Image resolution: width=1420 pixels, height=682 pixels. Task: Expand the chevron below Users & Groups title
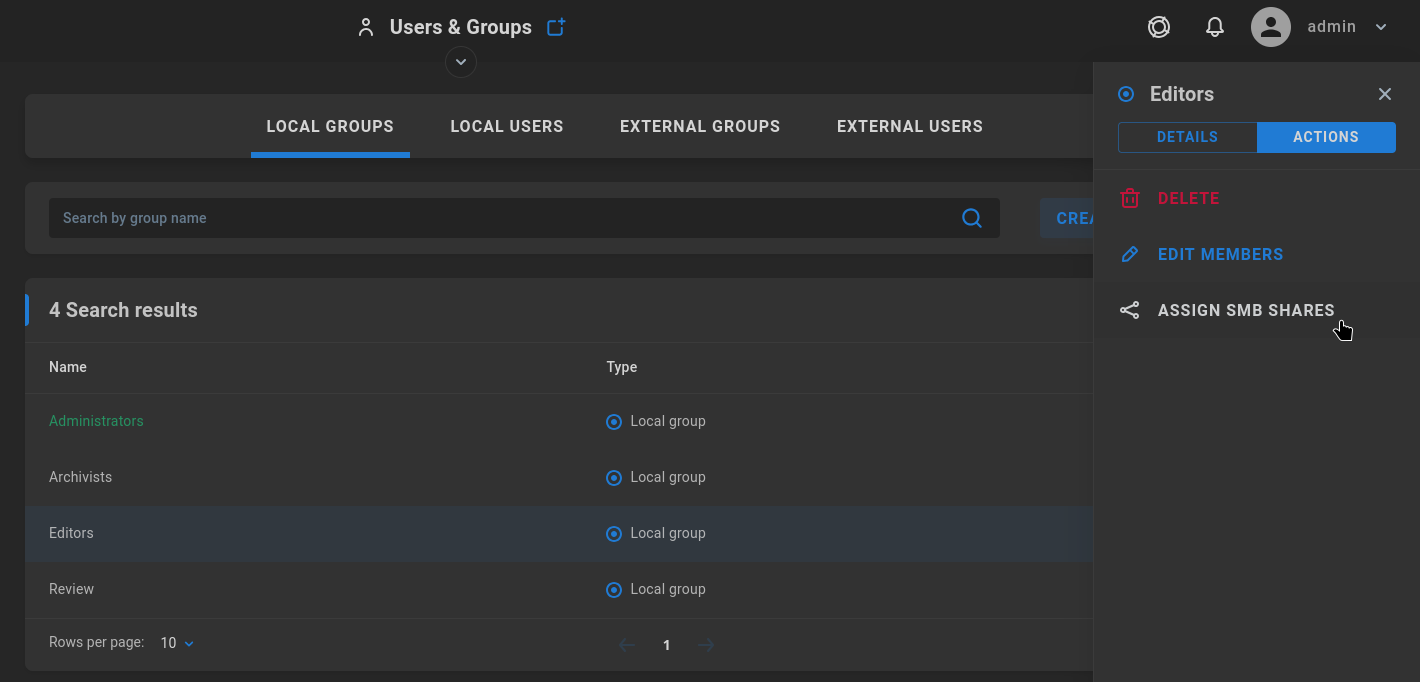[x=461, y=62]
